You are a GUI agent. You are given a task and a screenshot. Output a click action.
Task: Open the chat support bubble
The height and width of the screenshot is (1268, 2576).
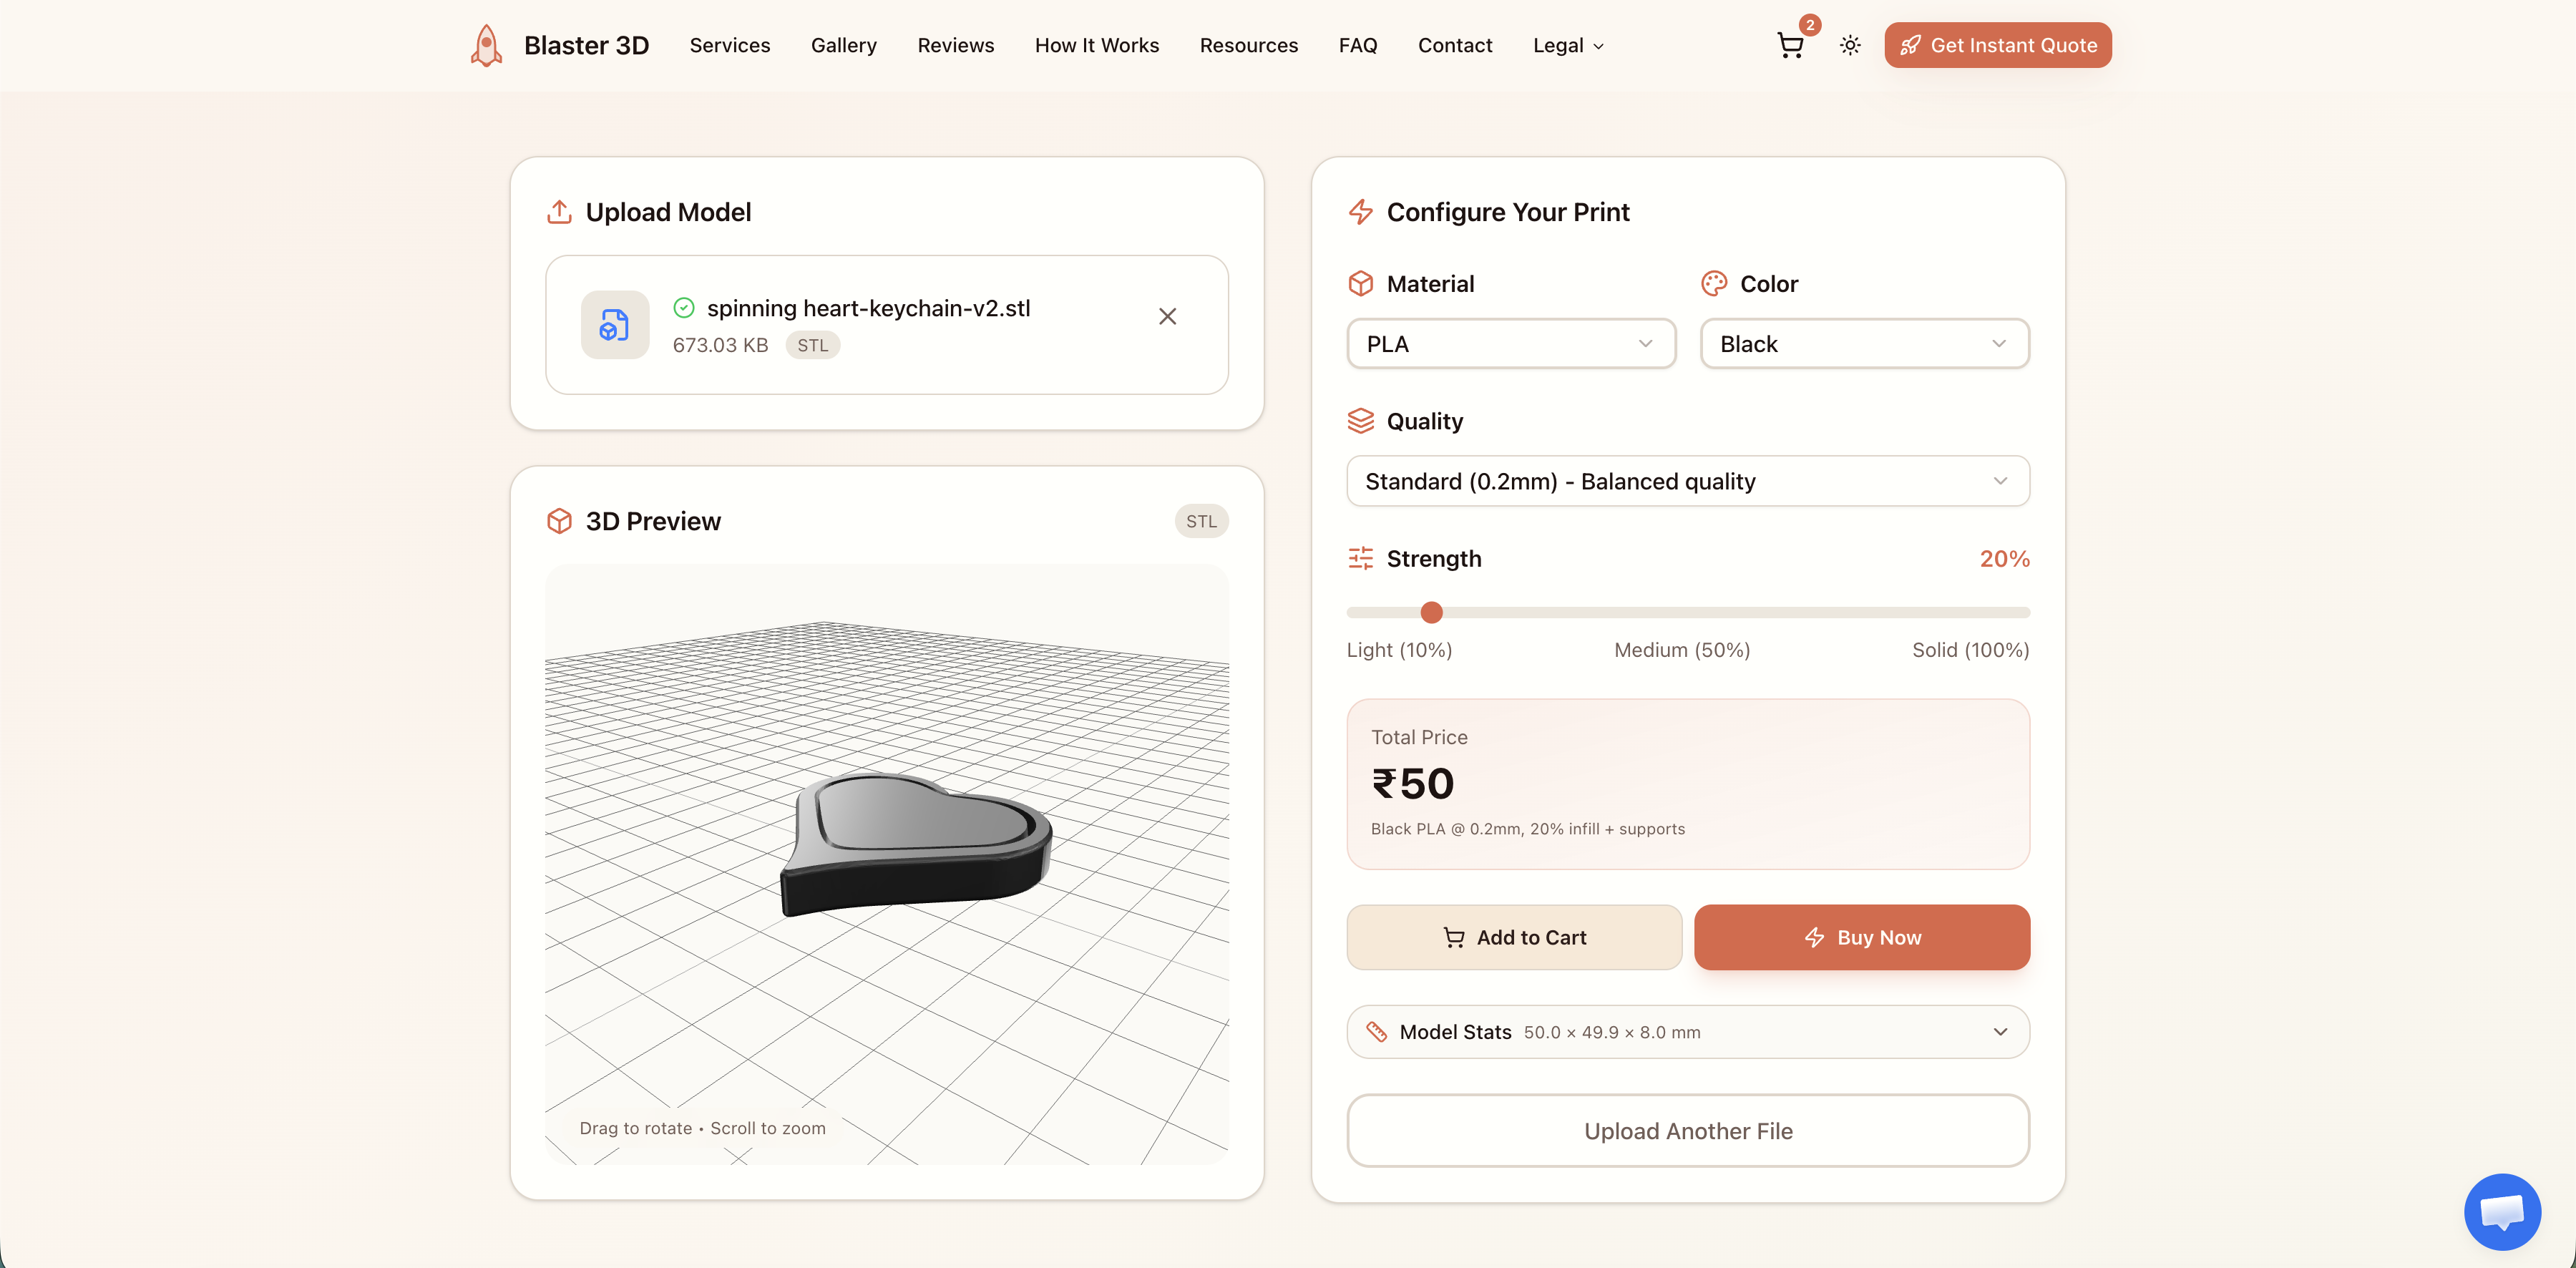[x=2502, y=1211]
